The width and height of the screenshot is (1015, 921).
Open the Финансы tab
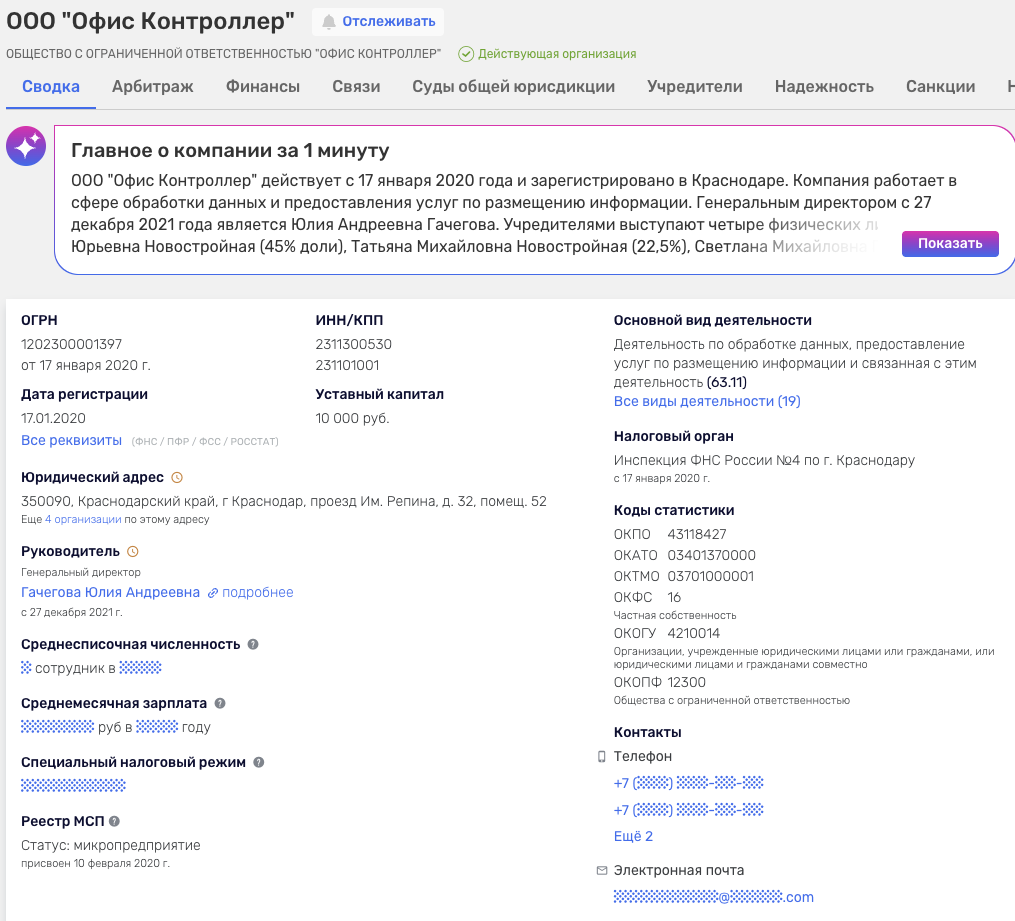(263, 87)
